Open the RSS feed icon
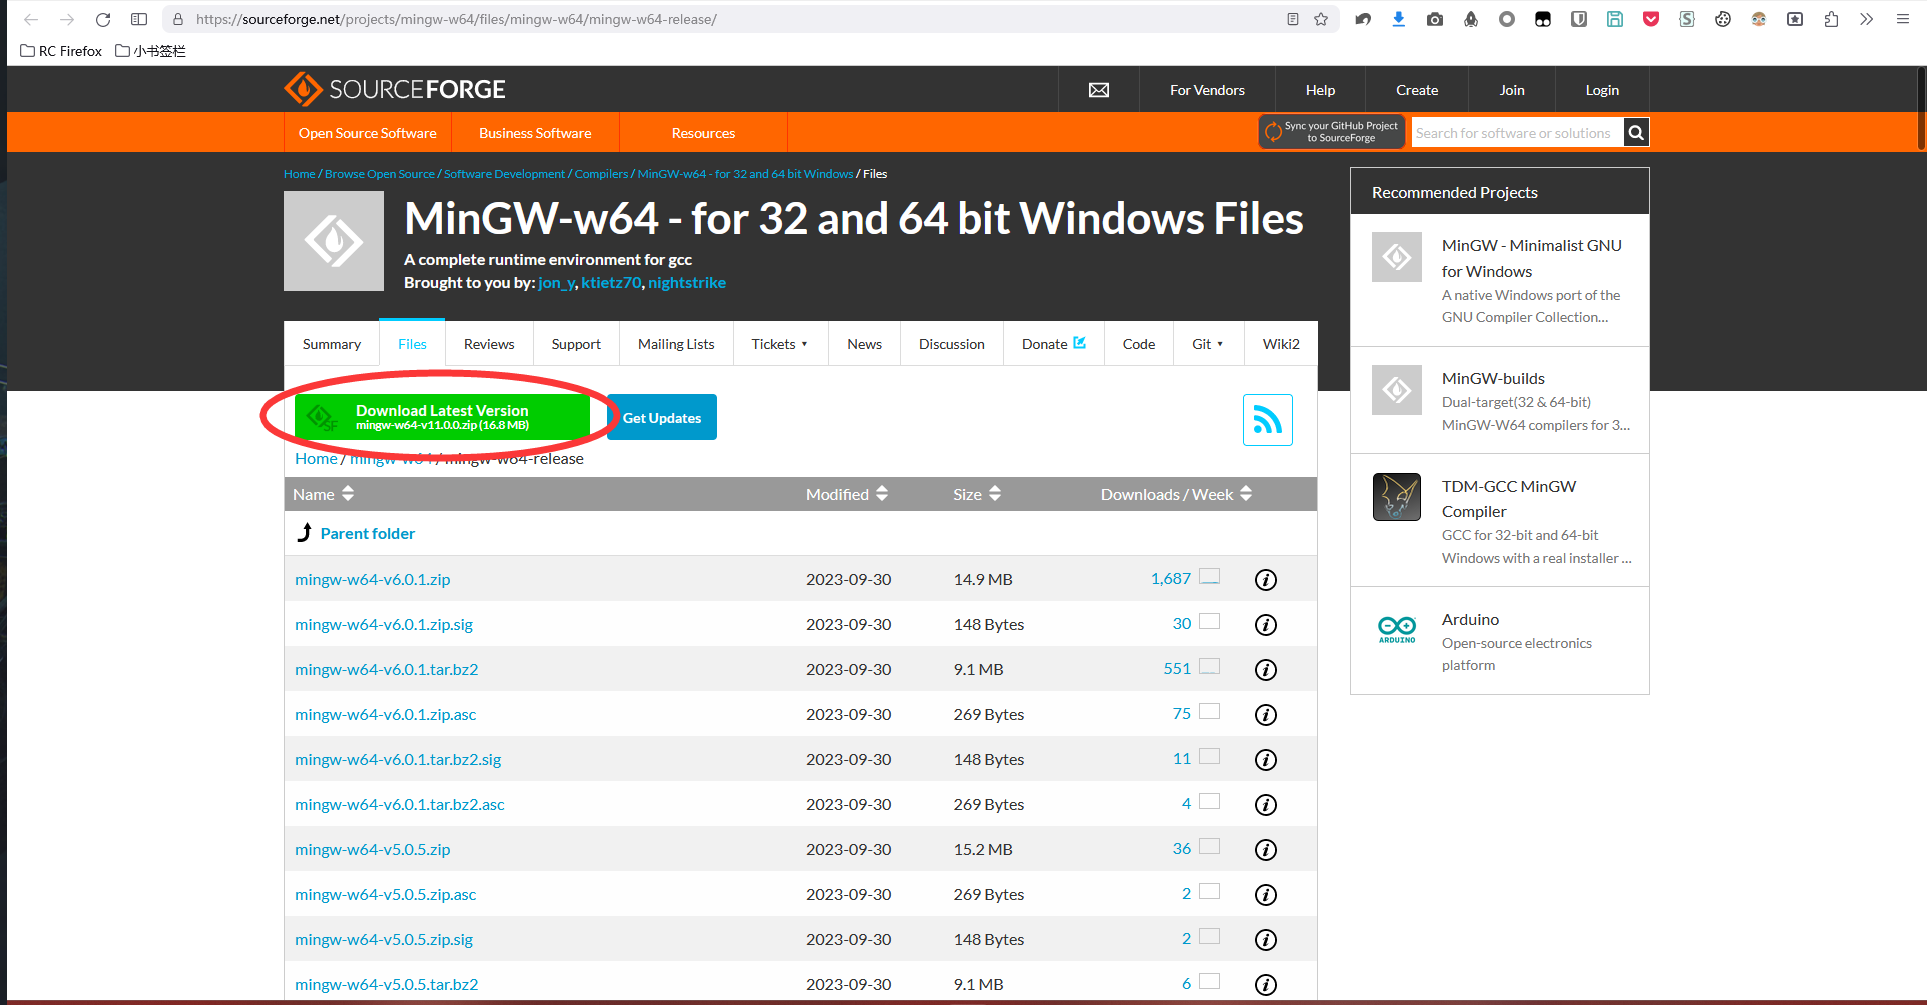This screenshot has width=1927, height=1005. (x=1268, y=420)
